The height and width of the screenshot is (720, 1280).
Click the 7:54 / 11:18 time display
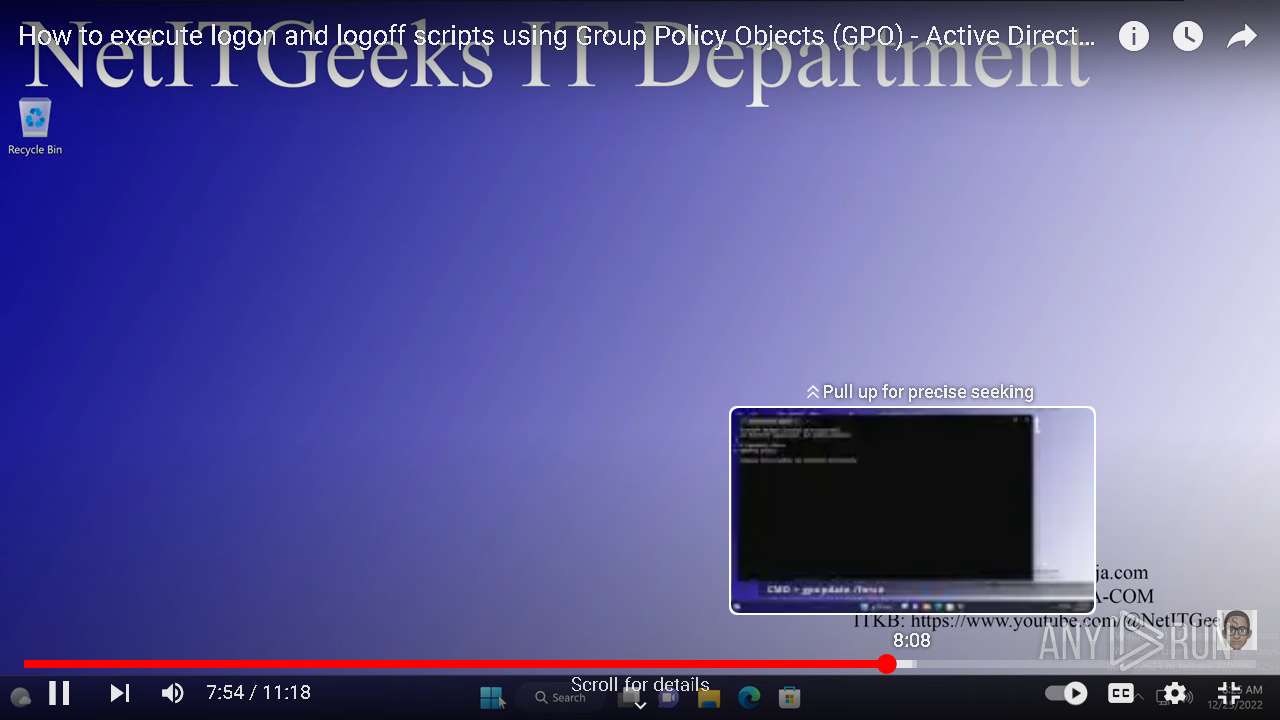pyautogui.click(x=258, y=692)
